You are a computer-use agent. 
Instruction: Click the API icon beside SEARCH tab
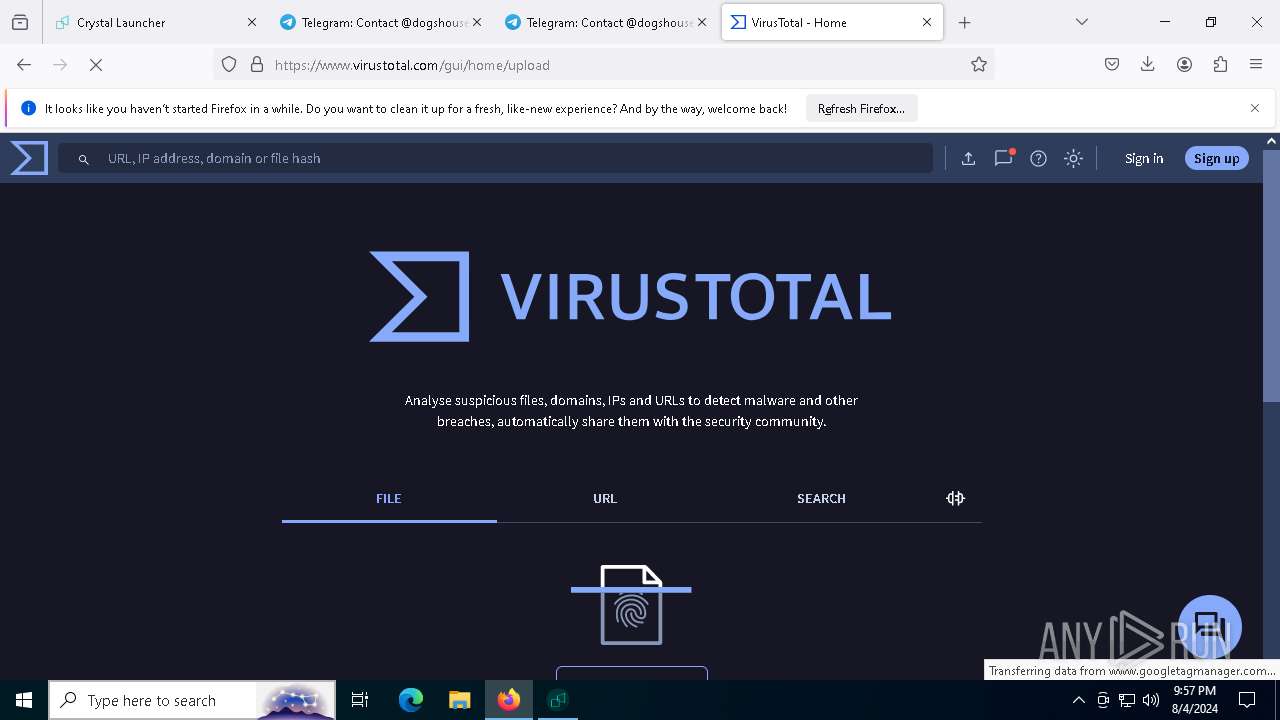(955, 498)
